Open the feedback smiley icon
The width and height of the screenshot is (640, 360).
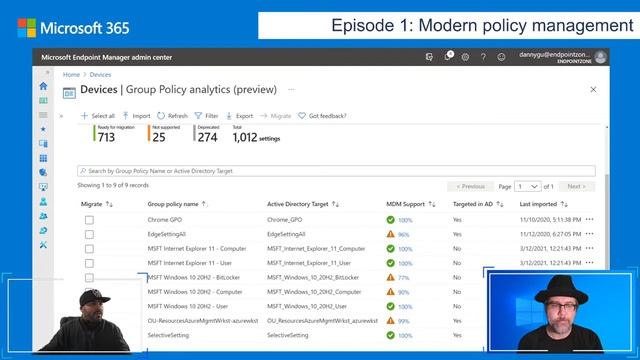(501, 57)
